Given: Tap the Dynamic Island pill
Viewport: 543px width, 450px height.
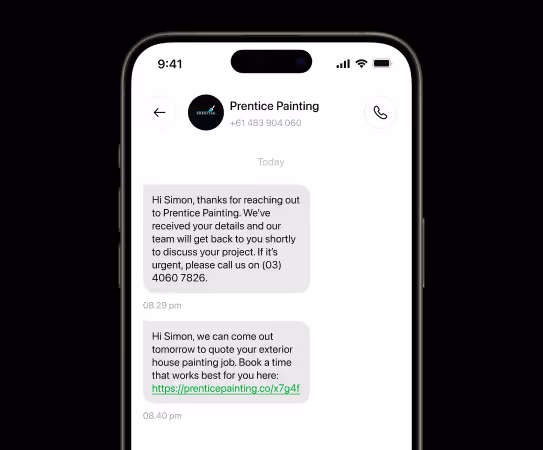Looking at the screenshot, I should (x=271, y=61).
